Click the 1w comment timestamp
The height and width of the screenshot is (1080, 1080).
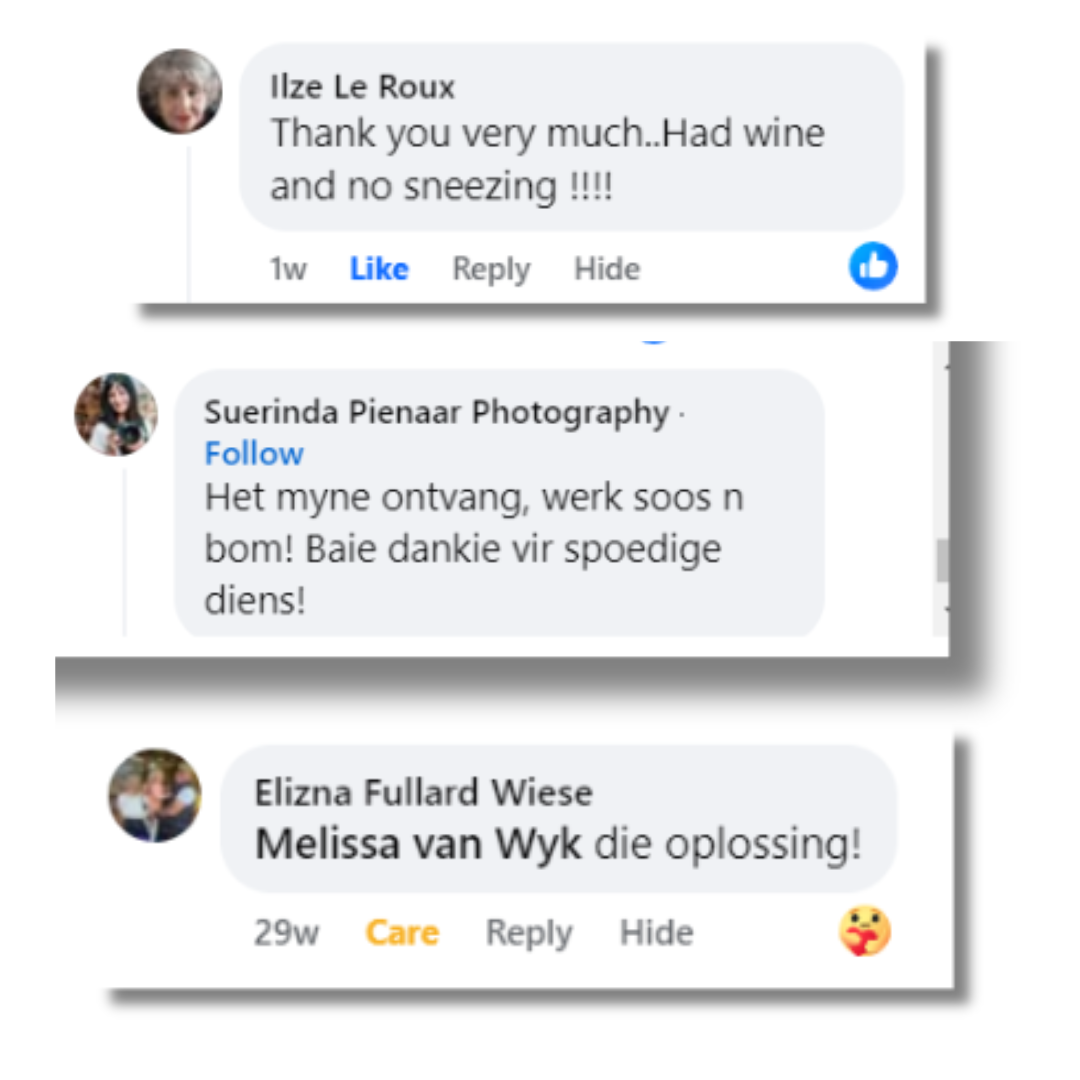click(288, 269)
